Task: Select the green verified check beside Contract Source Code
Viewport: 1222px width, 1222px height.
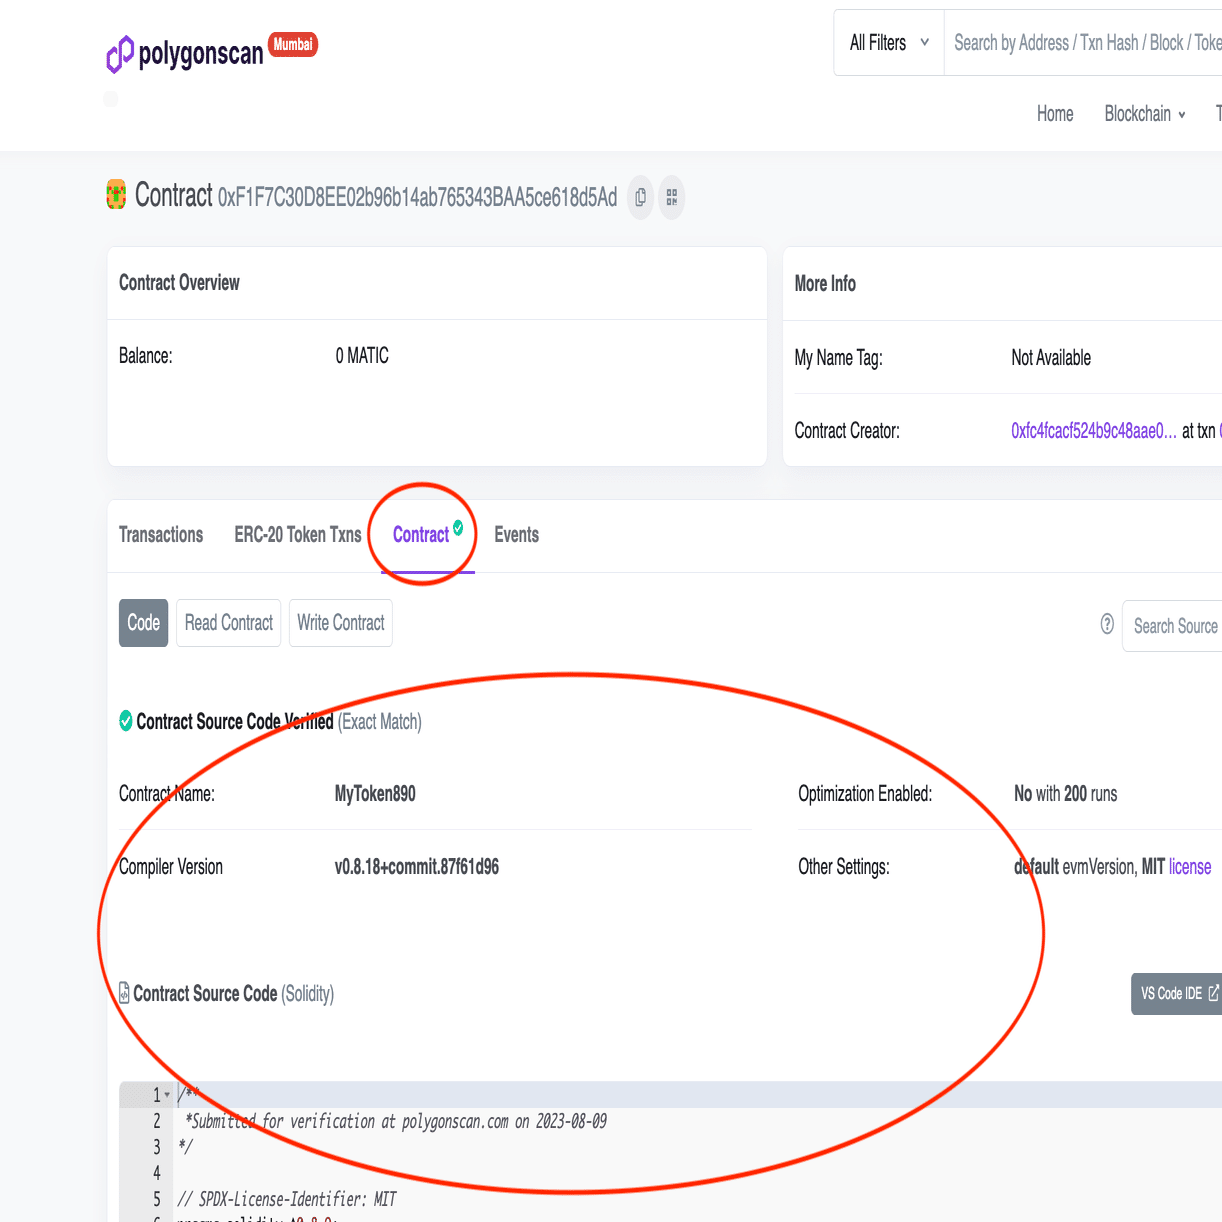Action: point(126,721)
